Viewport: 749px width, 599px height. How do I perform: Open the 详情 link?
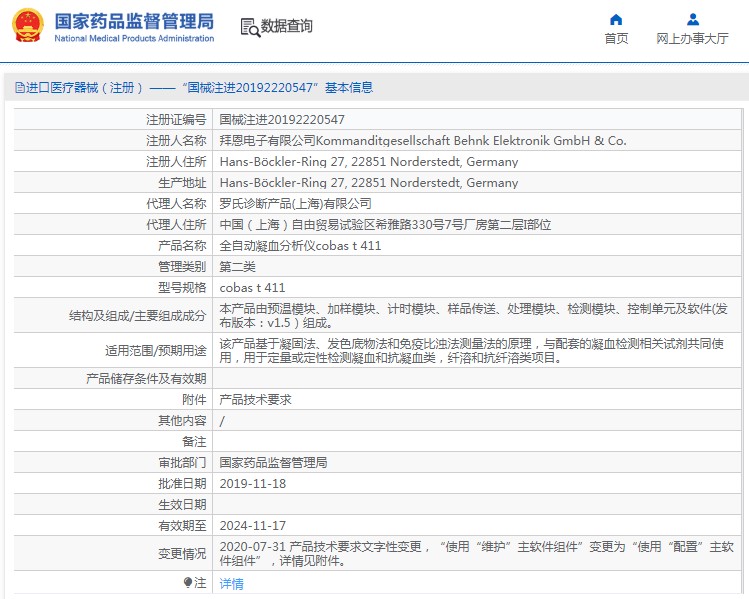coord(231,583)
